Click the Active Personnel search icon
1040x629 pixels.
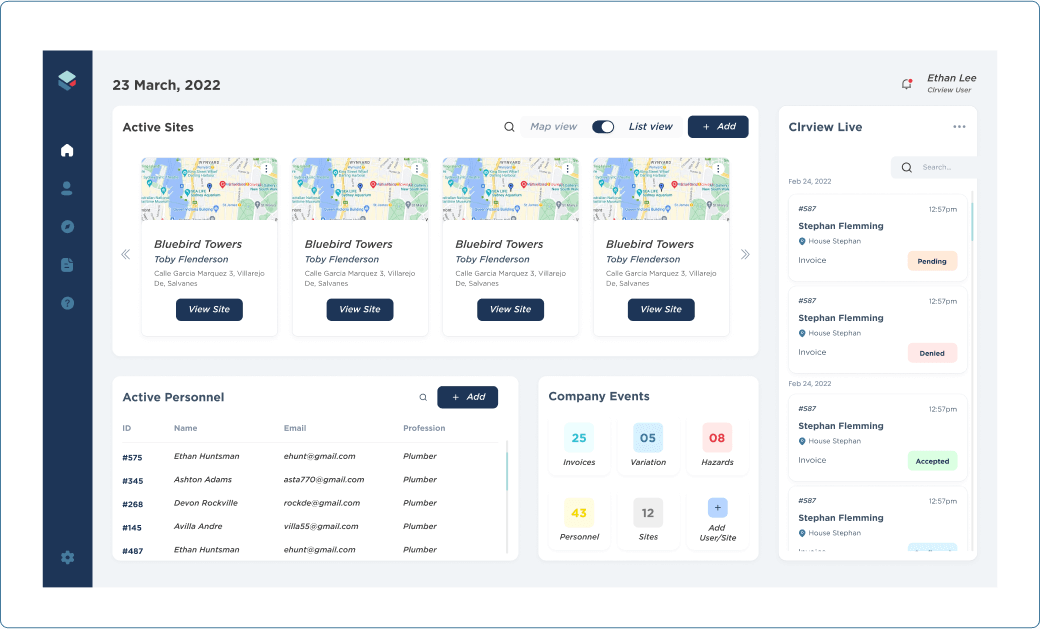(423, 397)
